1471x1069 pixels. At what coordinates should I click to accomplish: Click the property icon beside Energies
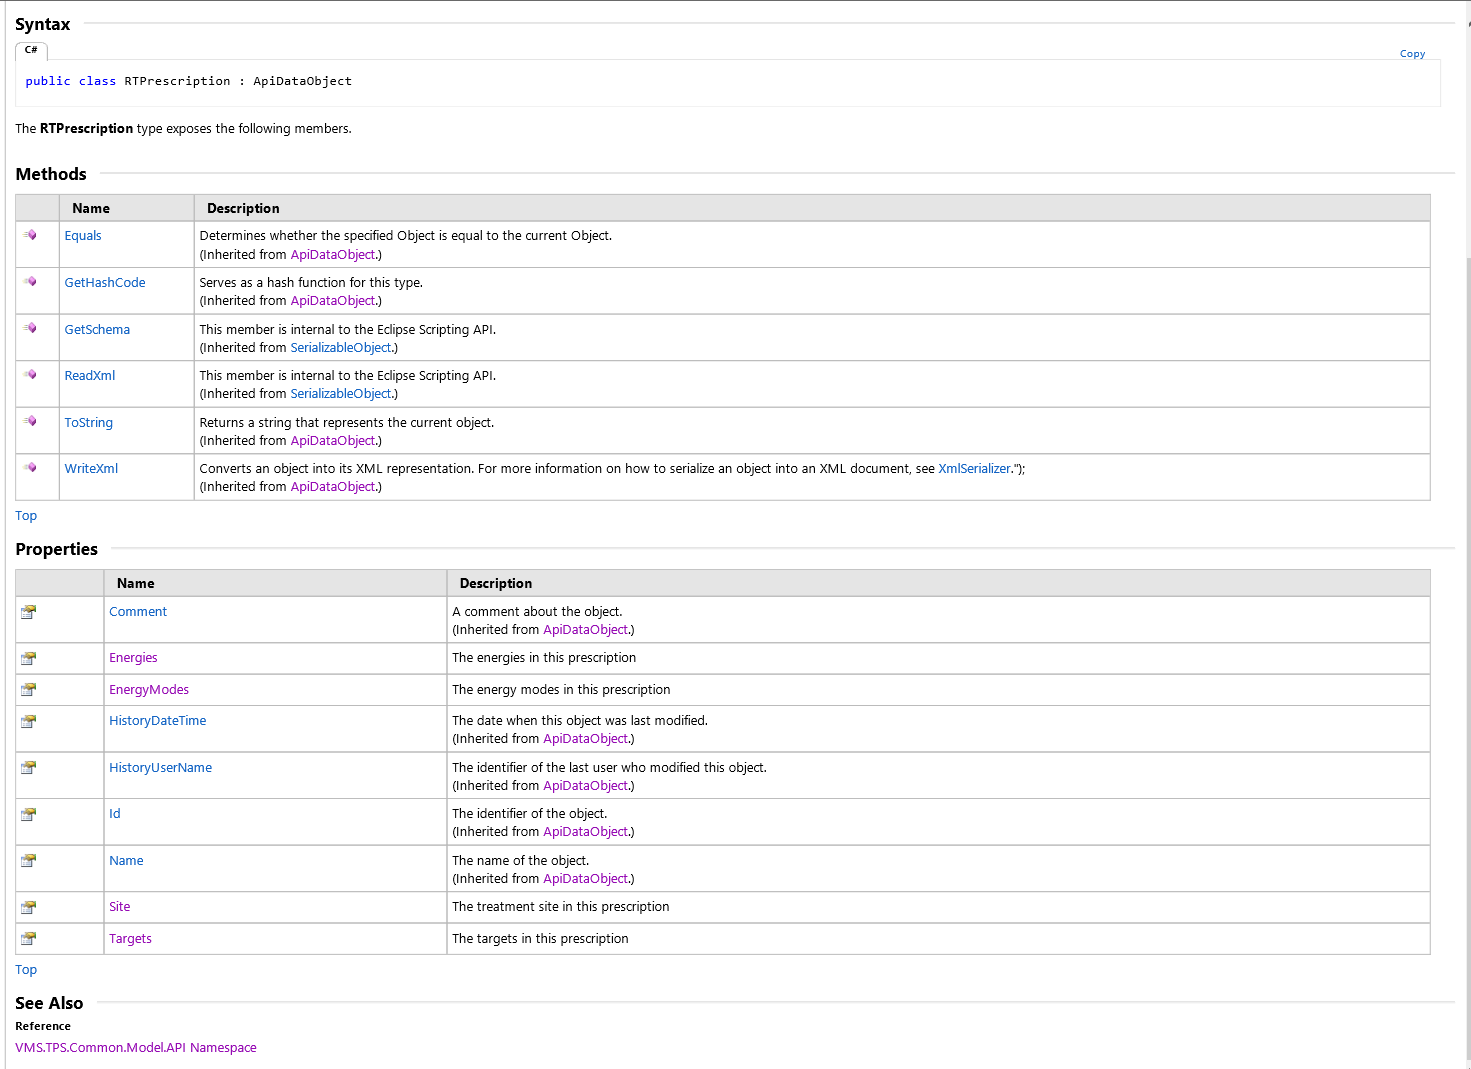(x=29, y=657)
